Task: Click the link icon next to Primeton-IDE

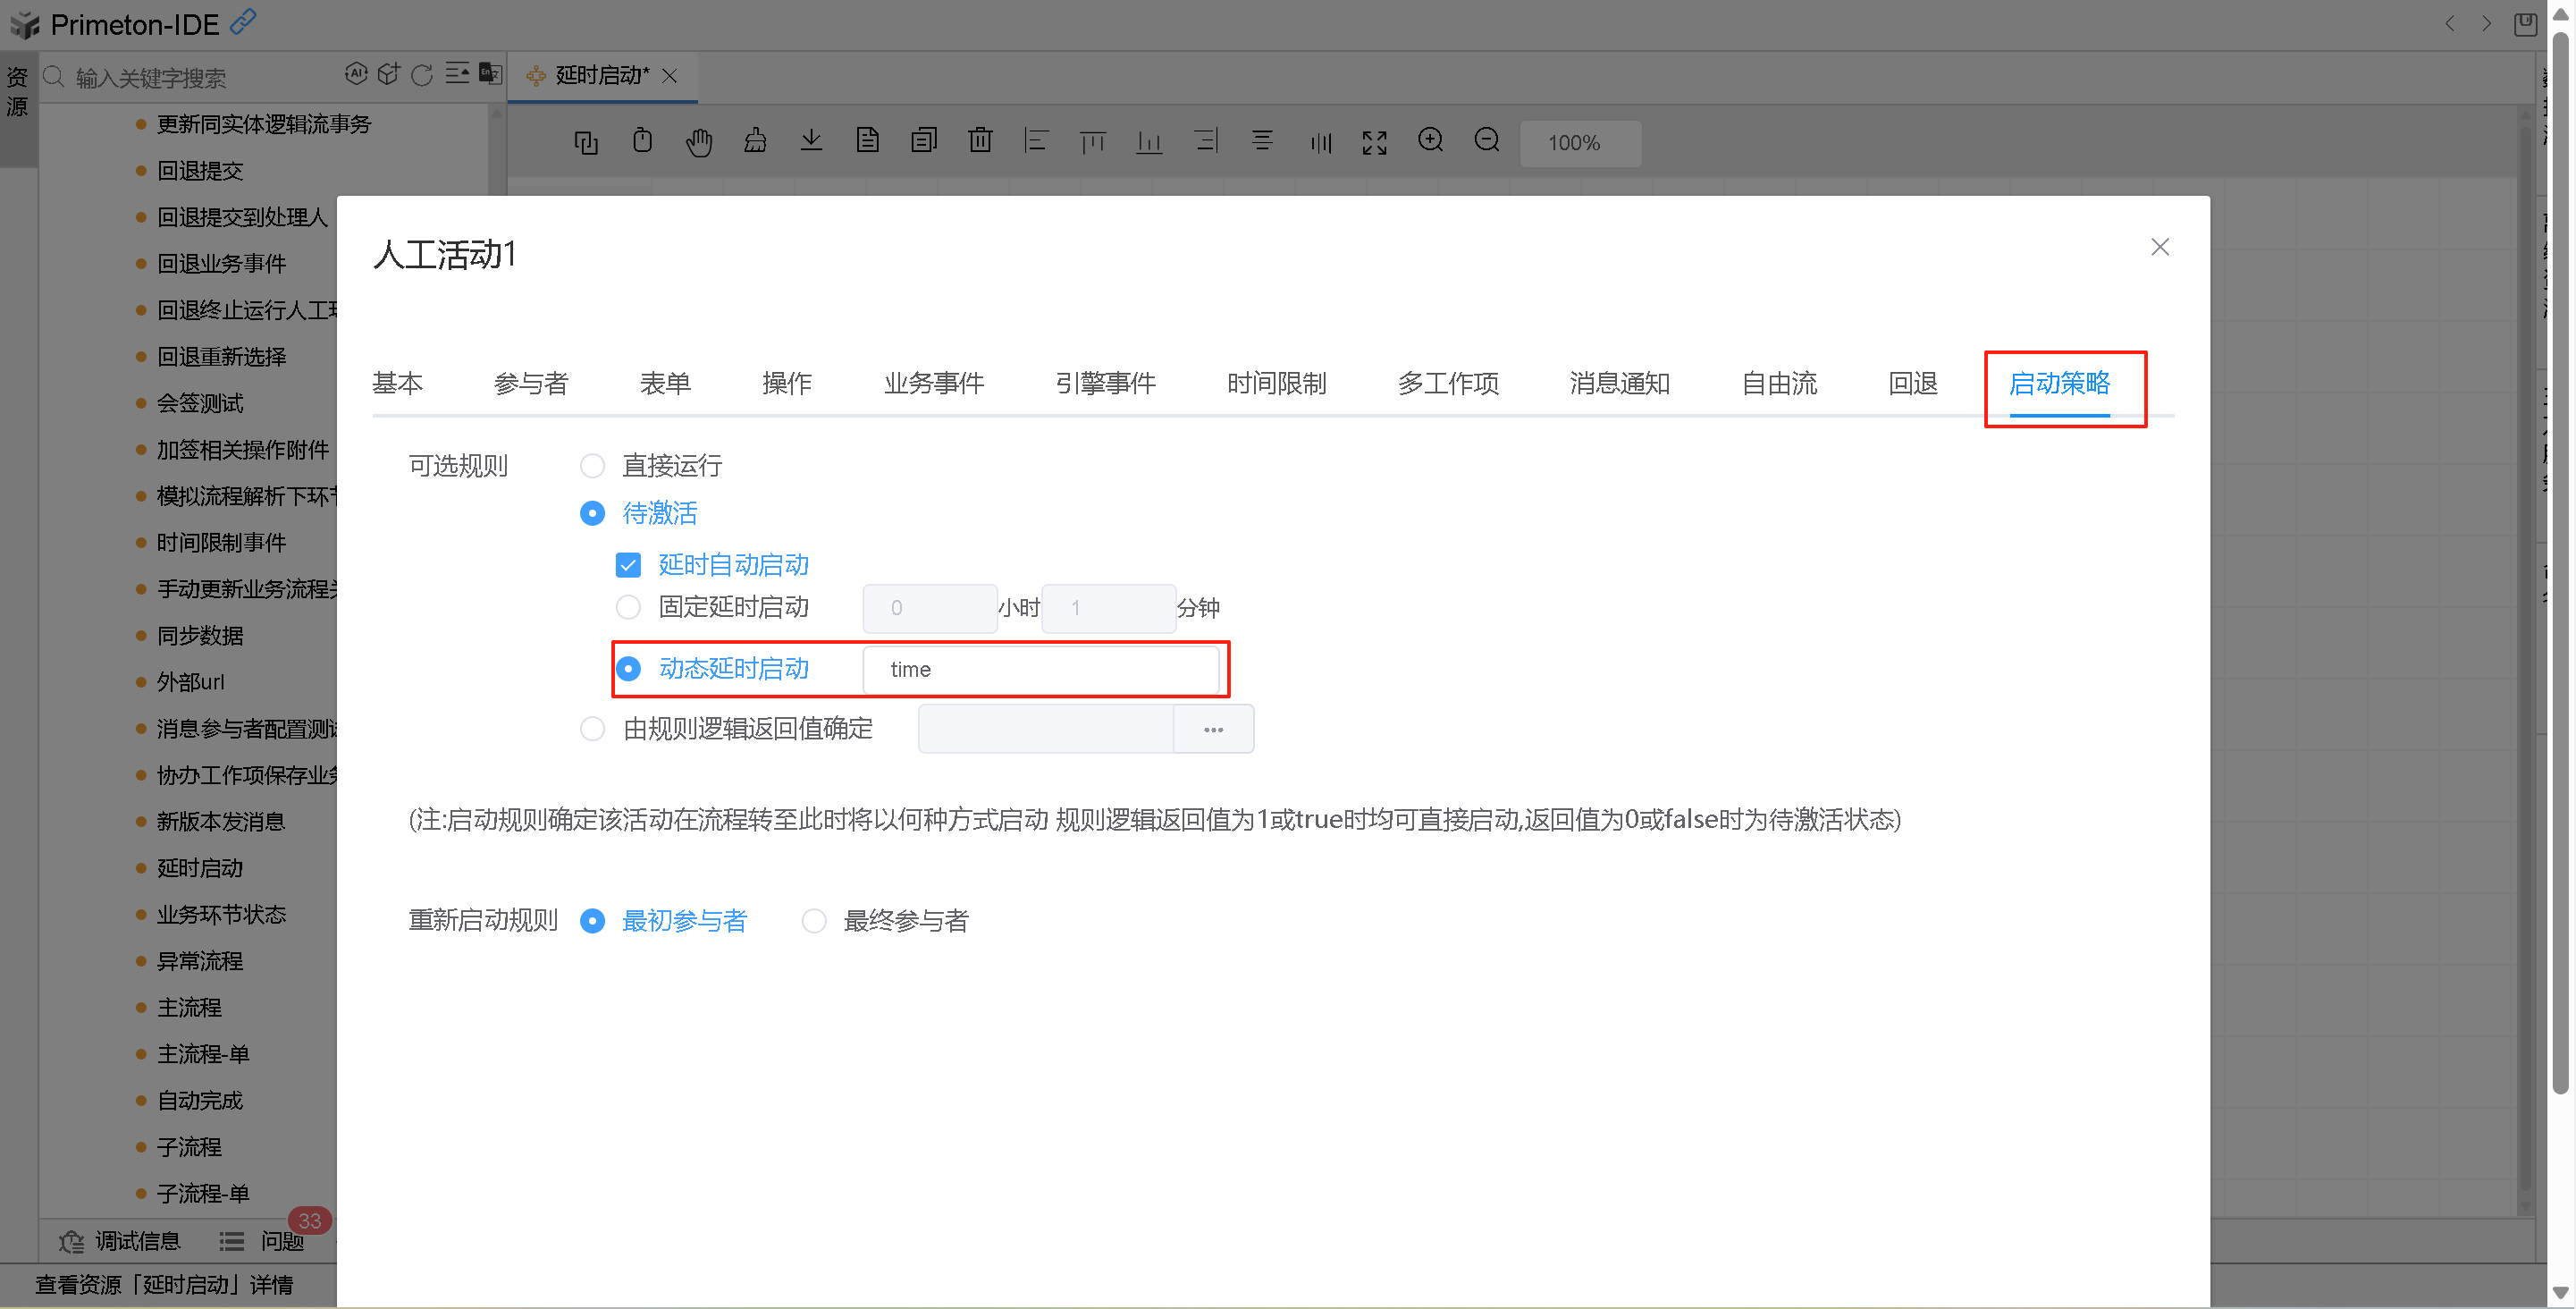Action: [243, 21]
